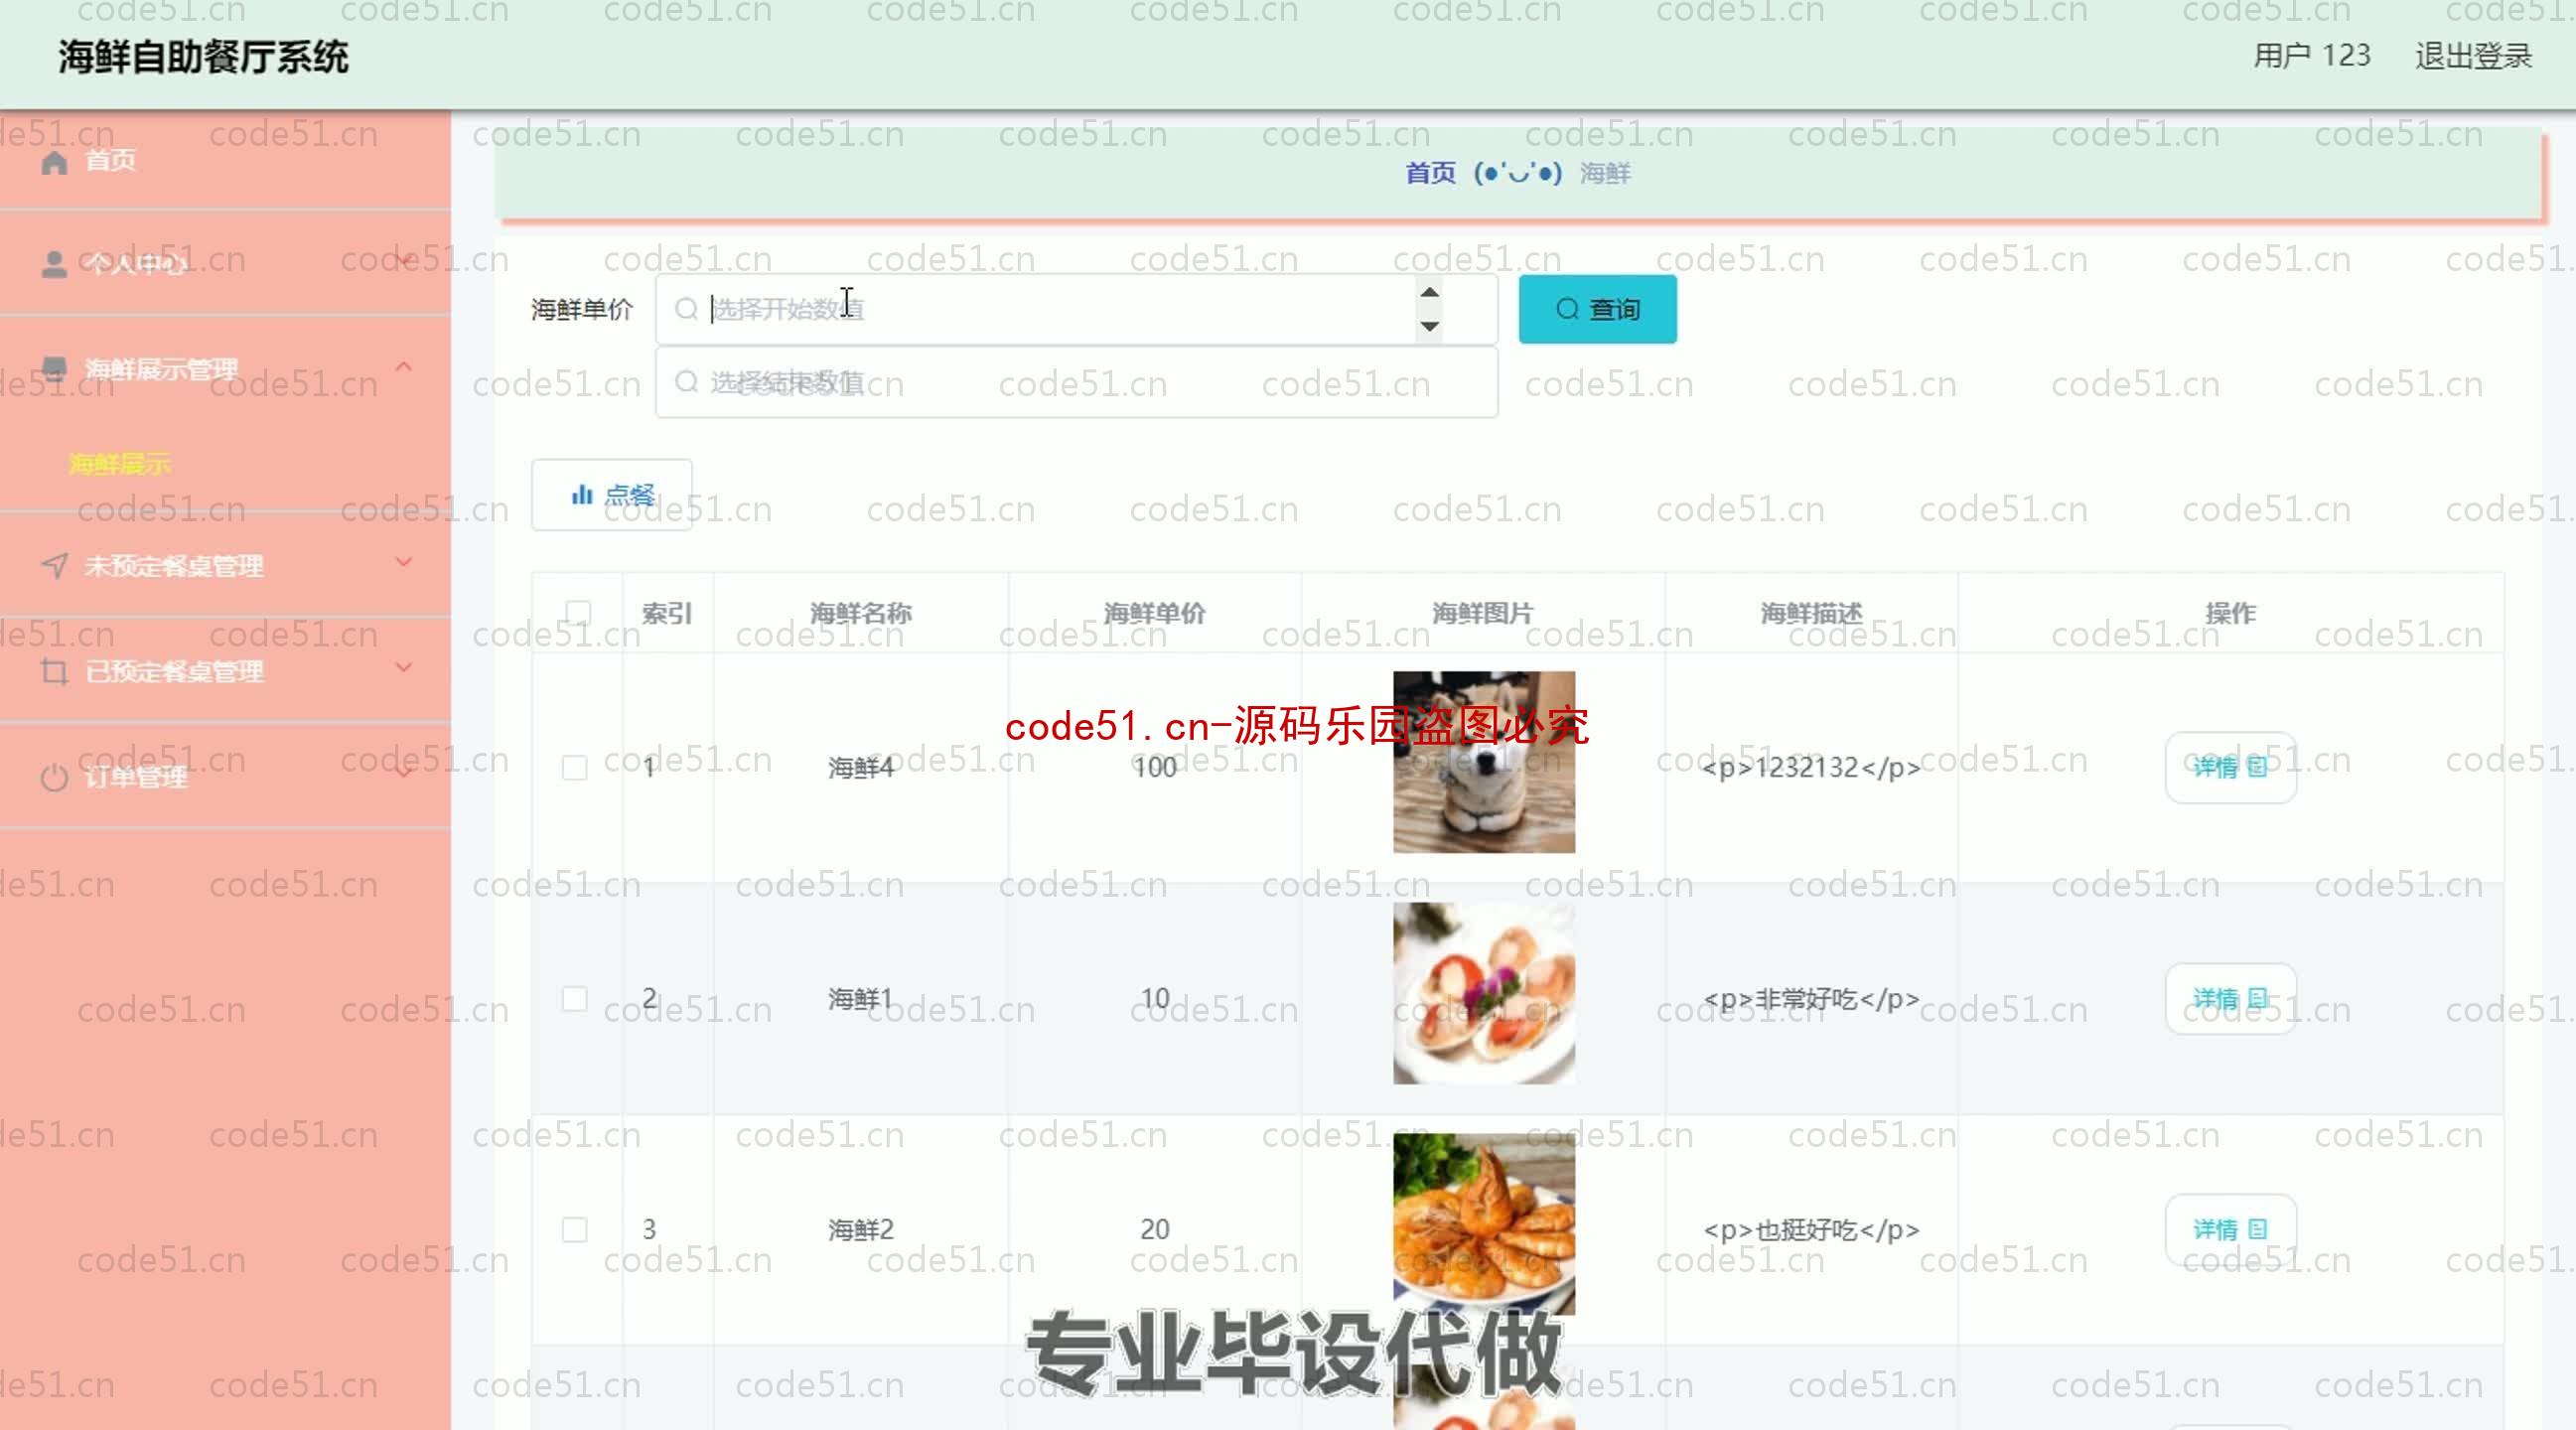Screen dimensions: 2576x1430
Task: Focus the 选择结束数值 input field
Action: tap(1076, 382)
